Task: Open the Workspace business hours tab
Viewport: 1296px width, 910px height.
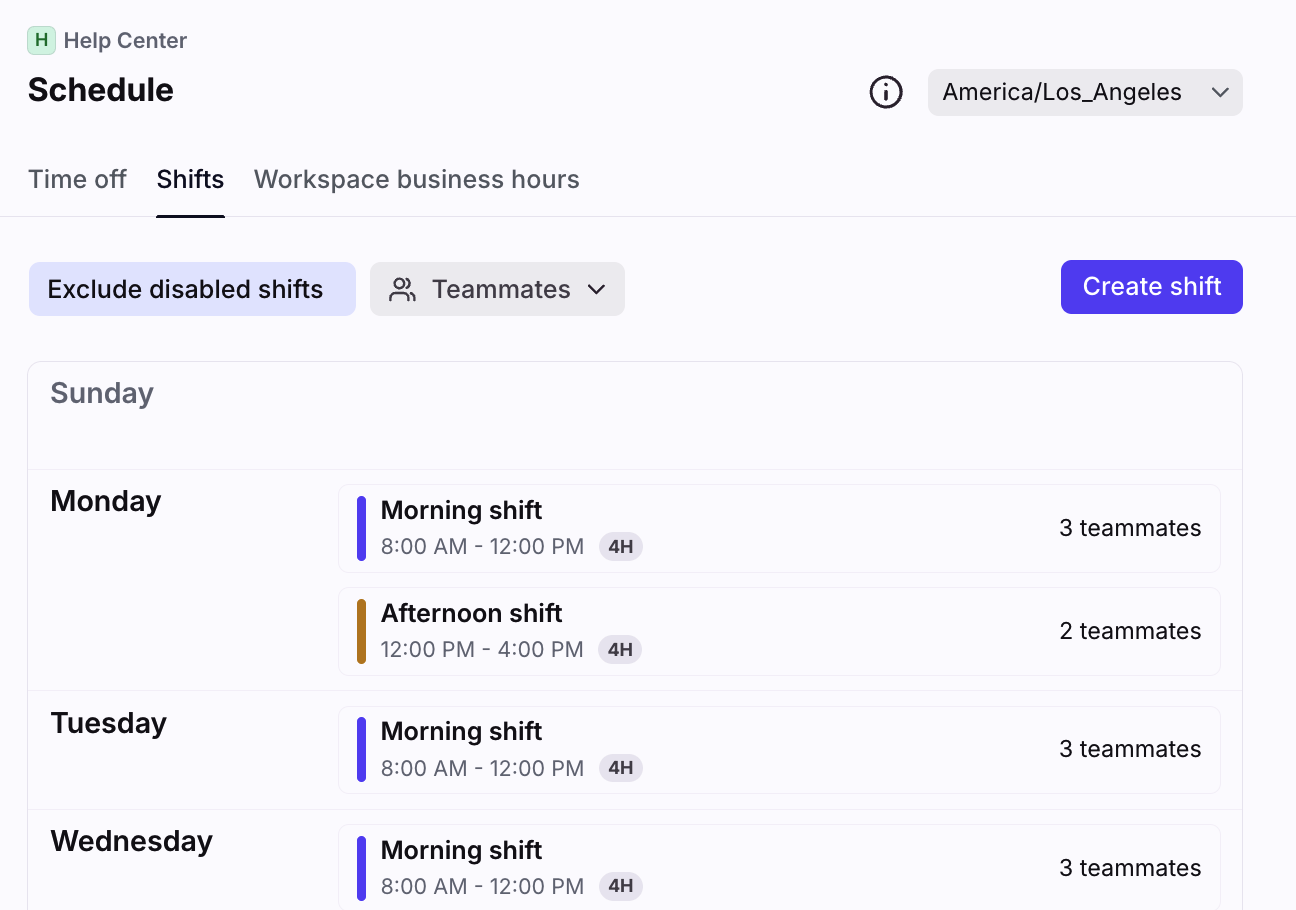Action: click(x=416, y=180)
